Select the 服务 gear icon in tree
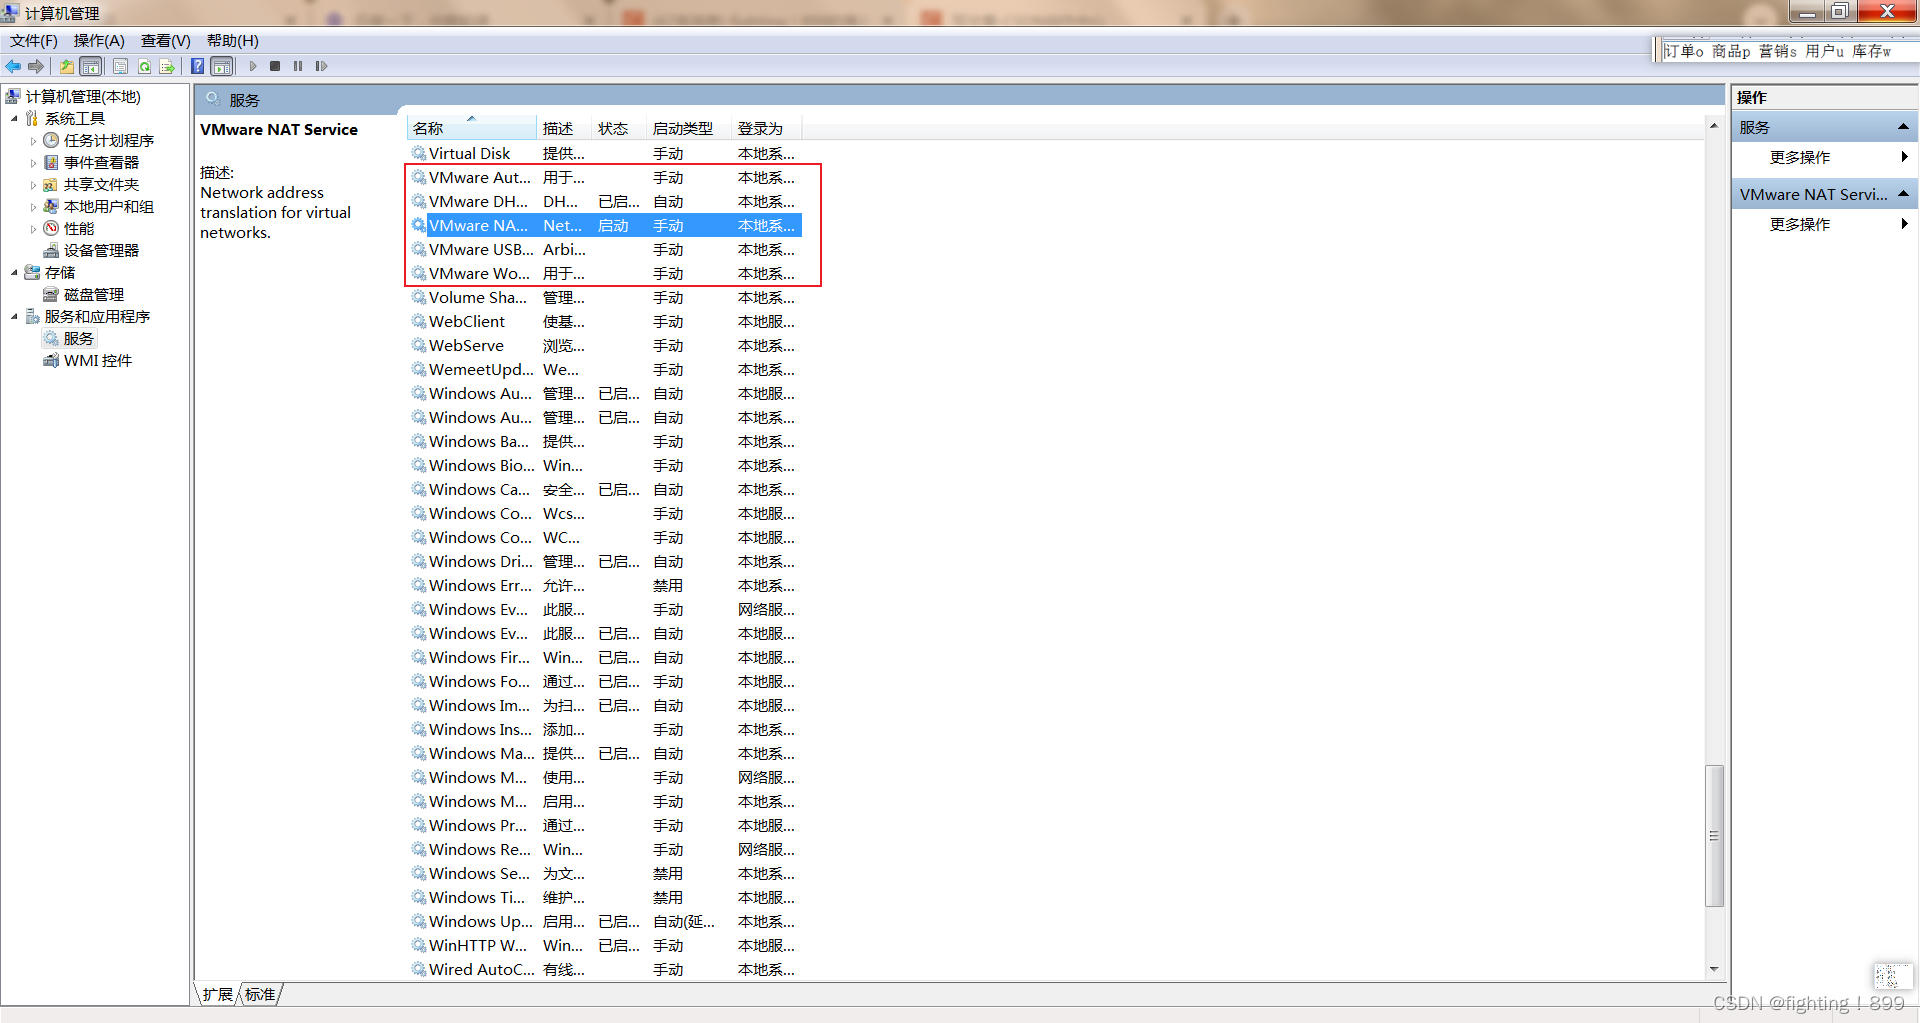This screenshot has width=1920, height=1023. tap(51, 339)
